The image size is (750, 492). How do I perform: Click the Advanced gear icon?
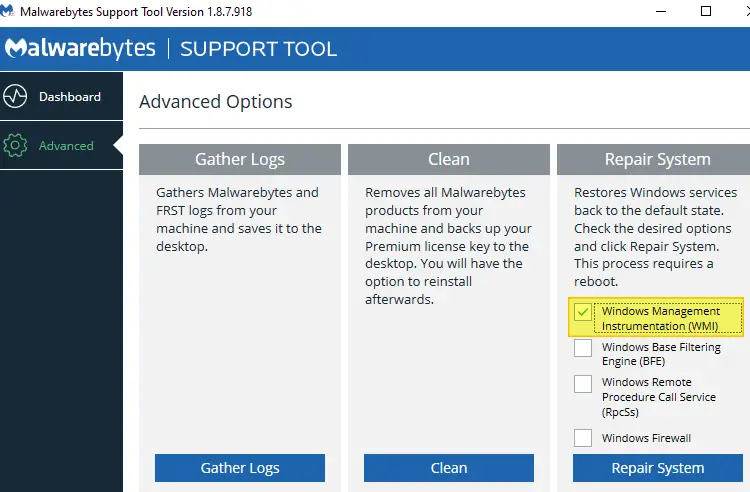coord(15,145)
